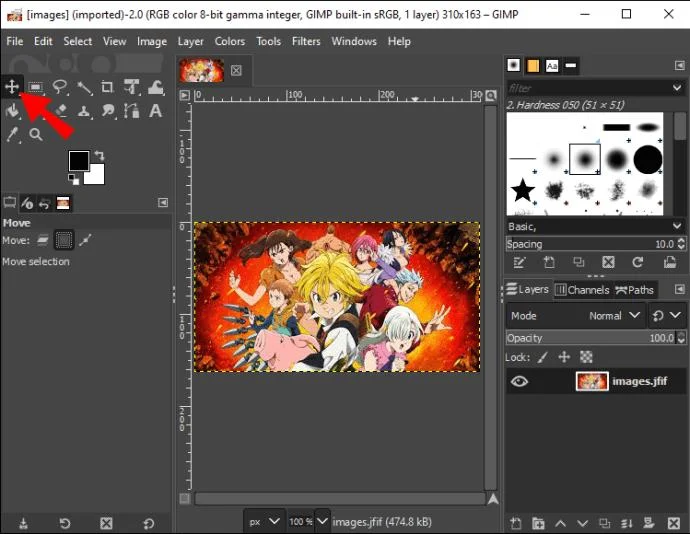The width and height of the screenshot is (690, 534).
Task: Refresh the brushes list
Action: (638, 263)
